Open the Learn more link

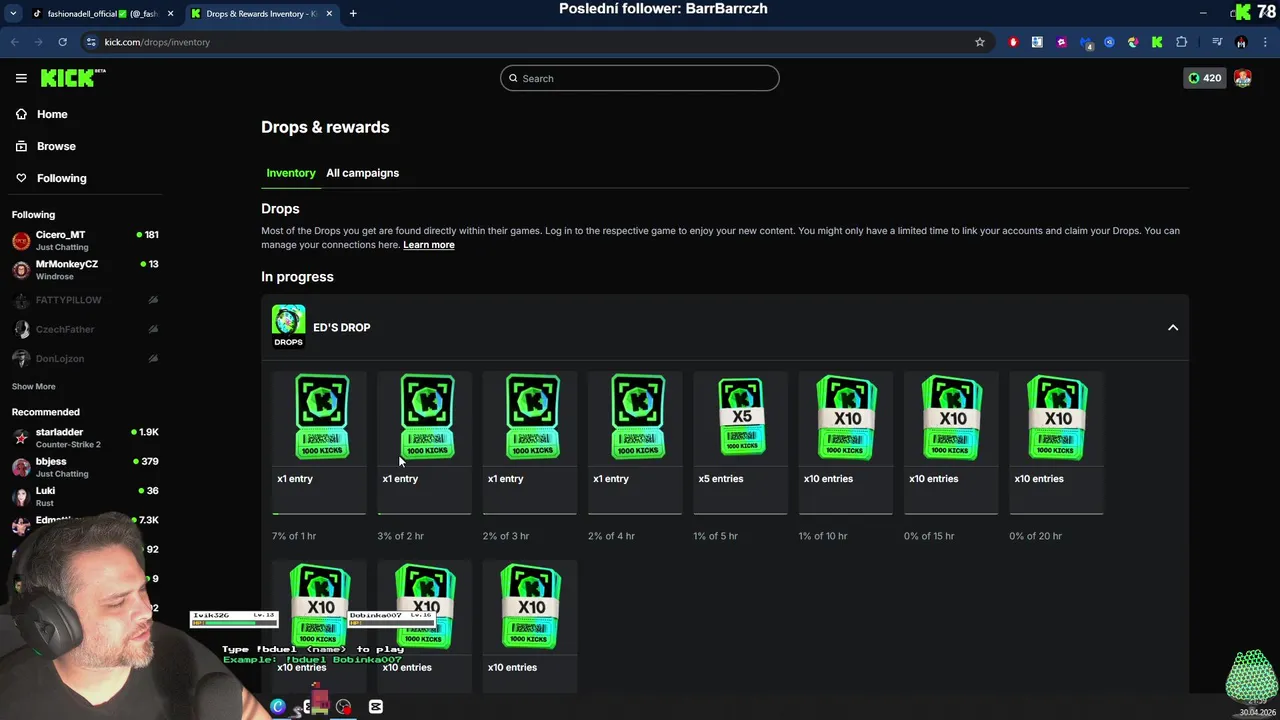pos(429,245)
